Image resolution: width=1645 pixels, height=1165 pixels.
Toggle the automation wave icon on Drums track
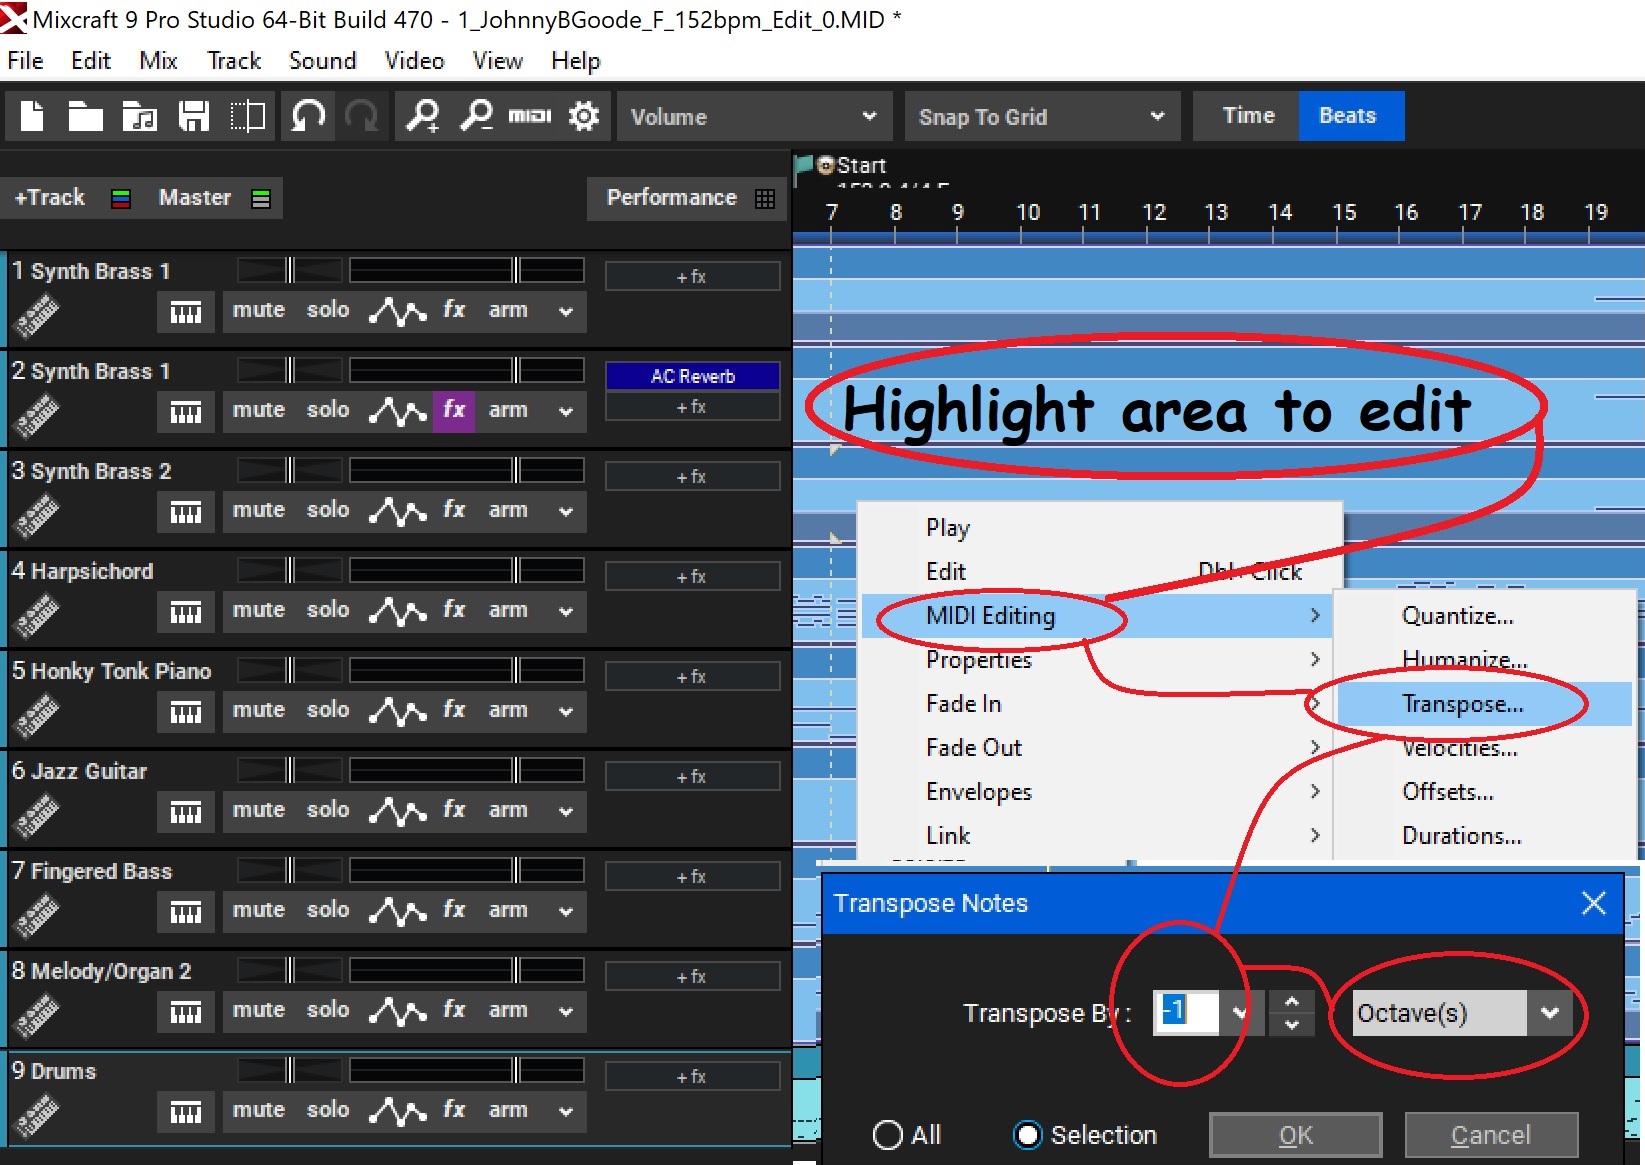pyautogui.click(x=397, y=1111)
